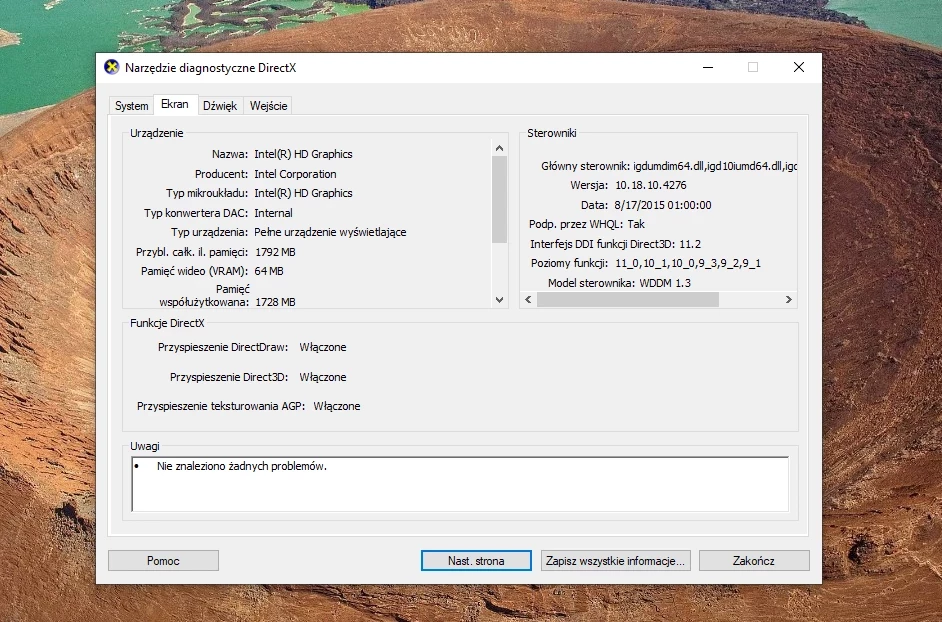Click the Zakończ button
942x622 pixels.
point(754,561)
